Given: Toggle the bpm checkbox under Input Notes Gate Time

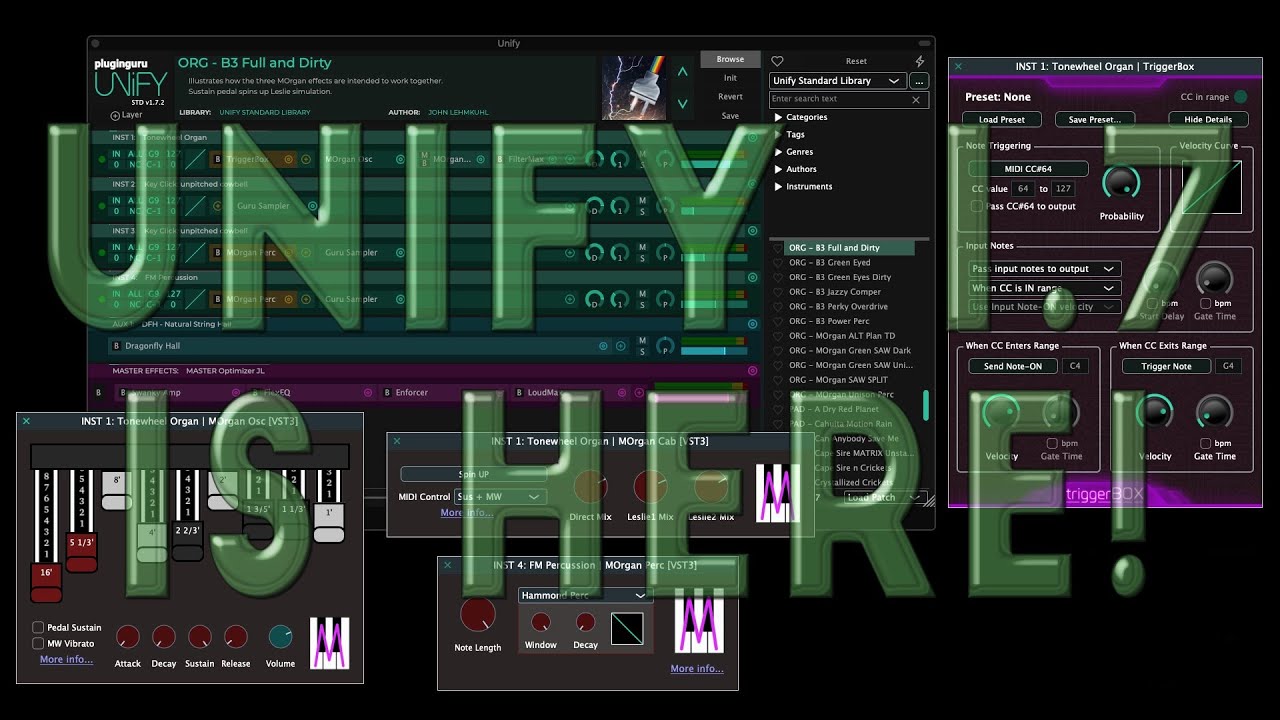Looking at the screenshot, I should (x=1206, y=303).
